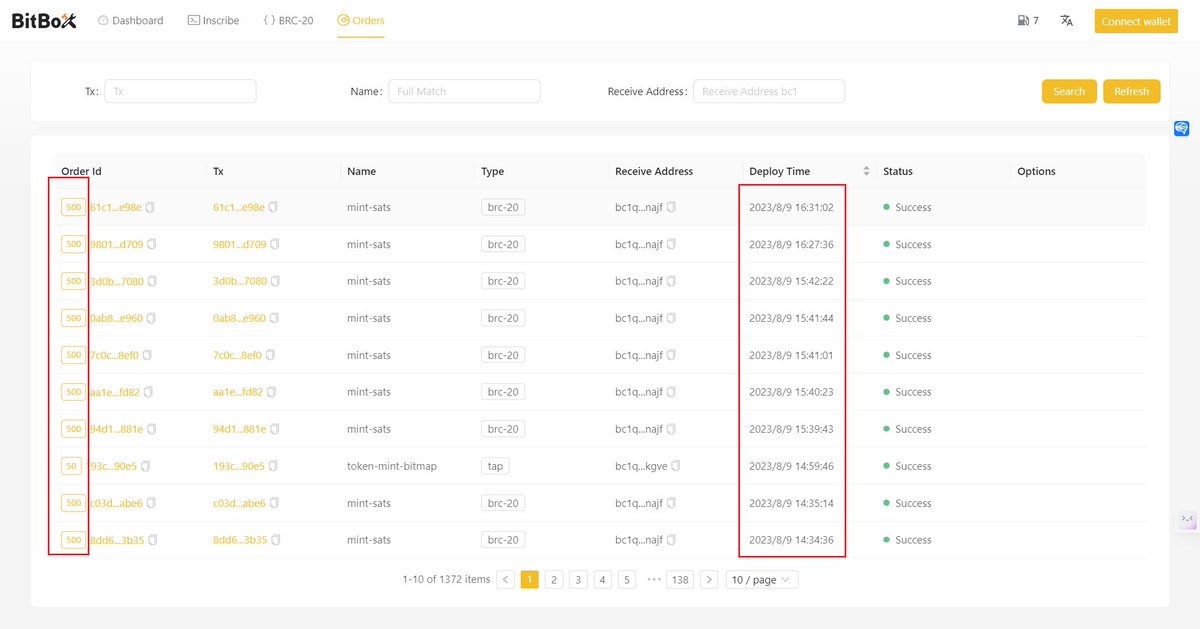Open the BRC-20 tab
Viewport: 1200px width, 629px height.
289,20
